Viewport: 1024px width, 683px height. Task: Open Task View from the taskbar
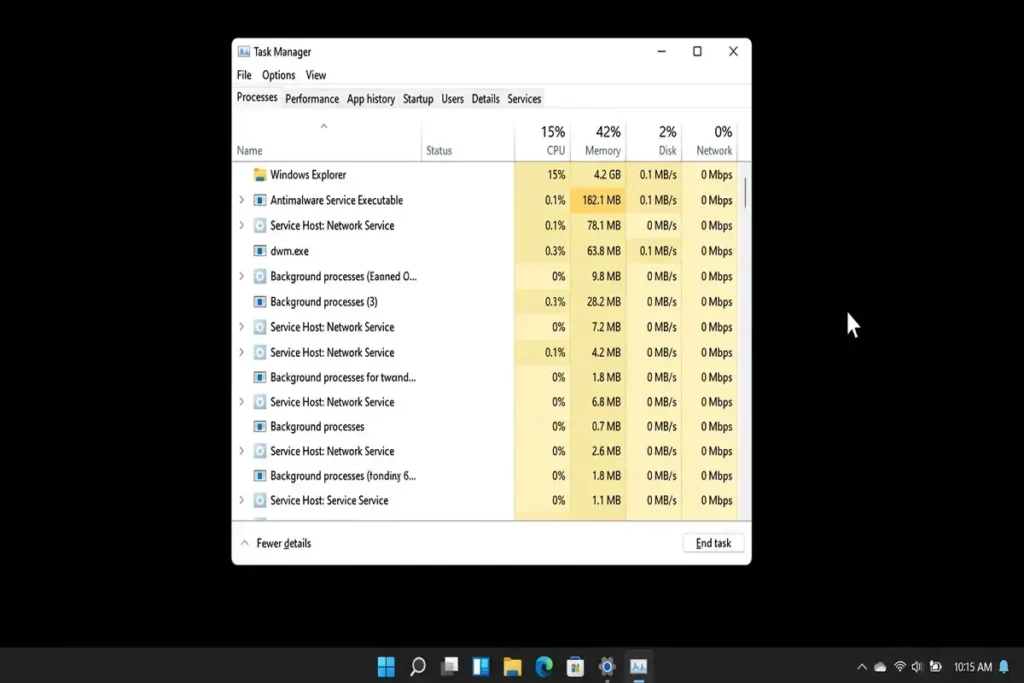click(449, 666)
